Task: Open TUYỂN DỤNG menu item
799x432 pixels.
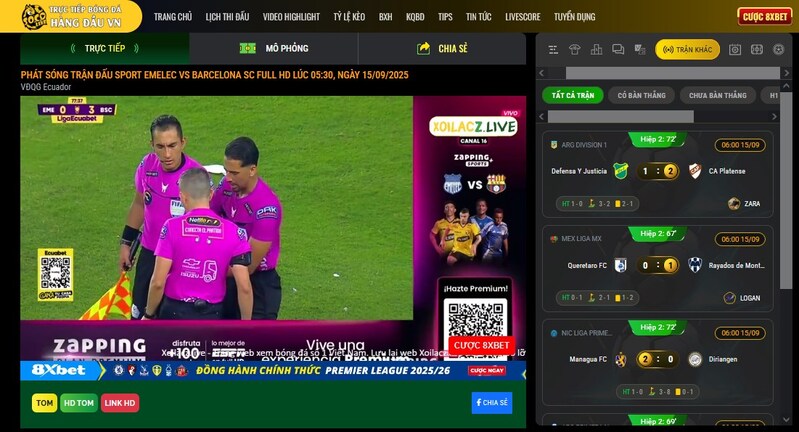Action: coord(575,17)
